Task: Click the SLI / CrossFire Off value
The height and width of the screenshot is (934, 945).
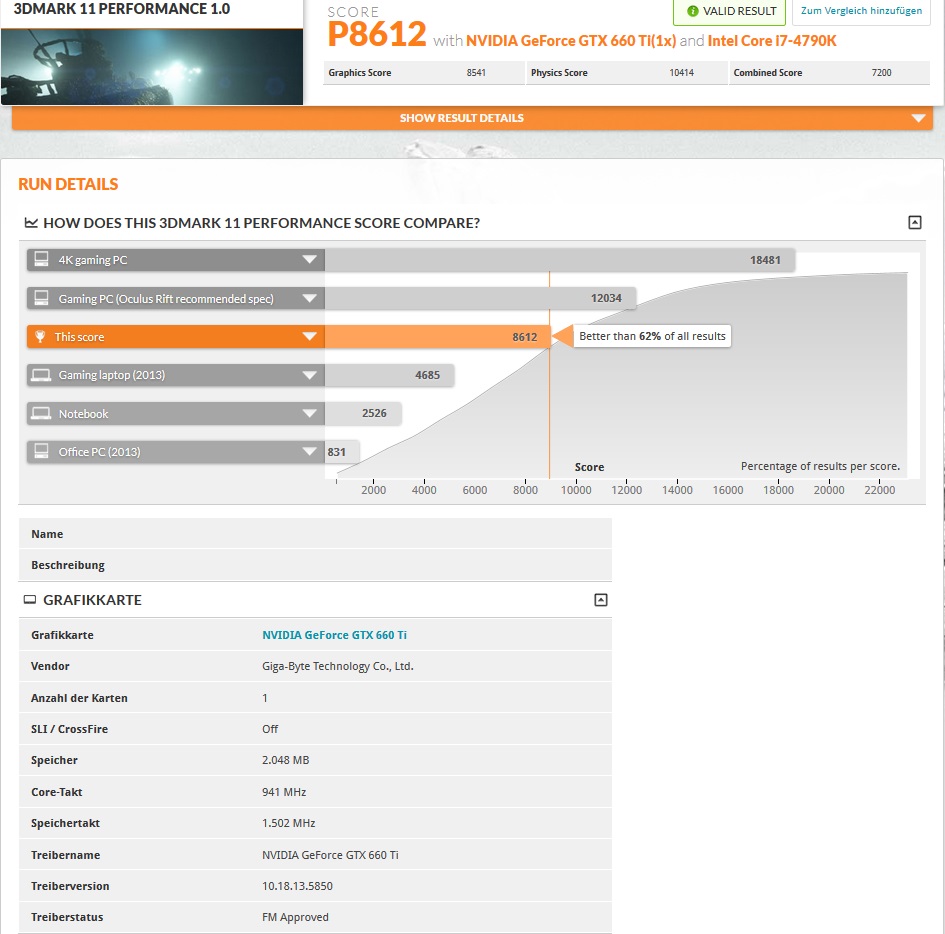Action: coord(270,729)
